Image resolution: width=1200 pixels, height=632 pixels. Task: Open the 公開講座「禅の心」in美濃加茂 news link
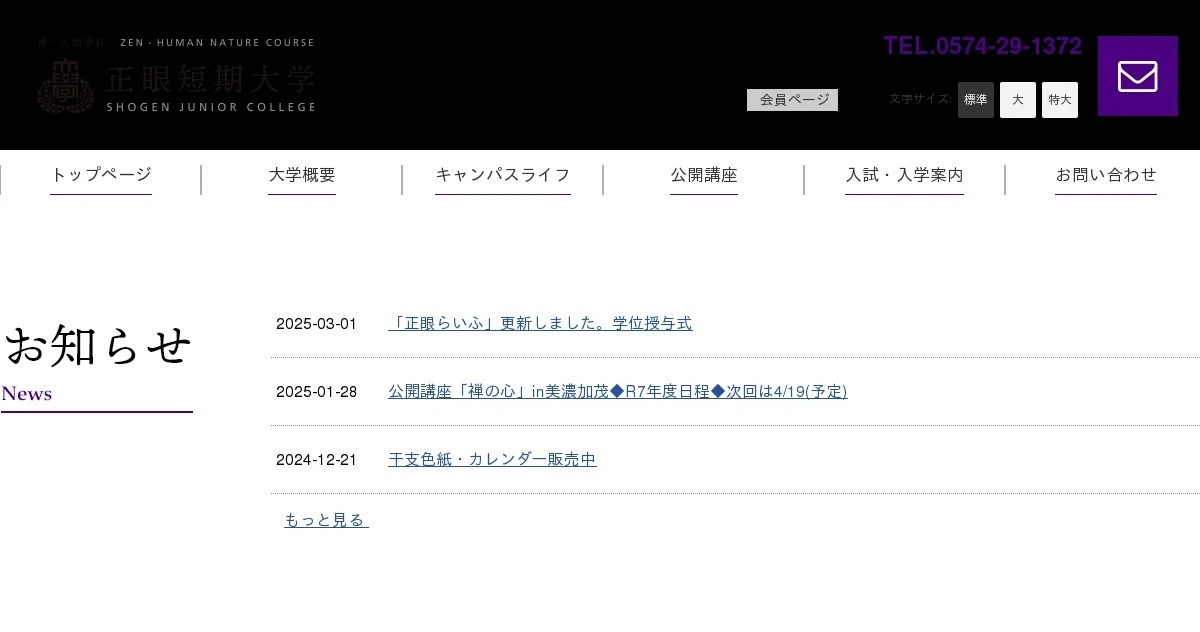[x=618, y=391]
